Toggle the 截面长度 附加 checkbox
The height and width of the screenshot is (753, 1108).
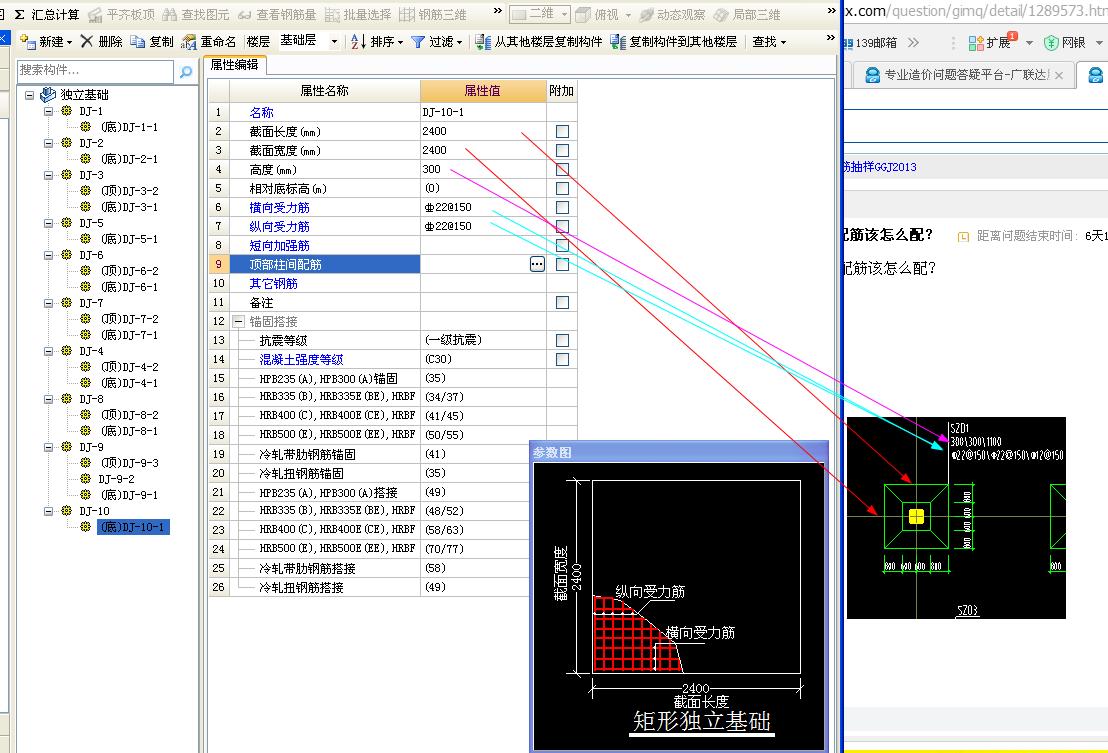[562, 131]
